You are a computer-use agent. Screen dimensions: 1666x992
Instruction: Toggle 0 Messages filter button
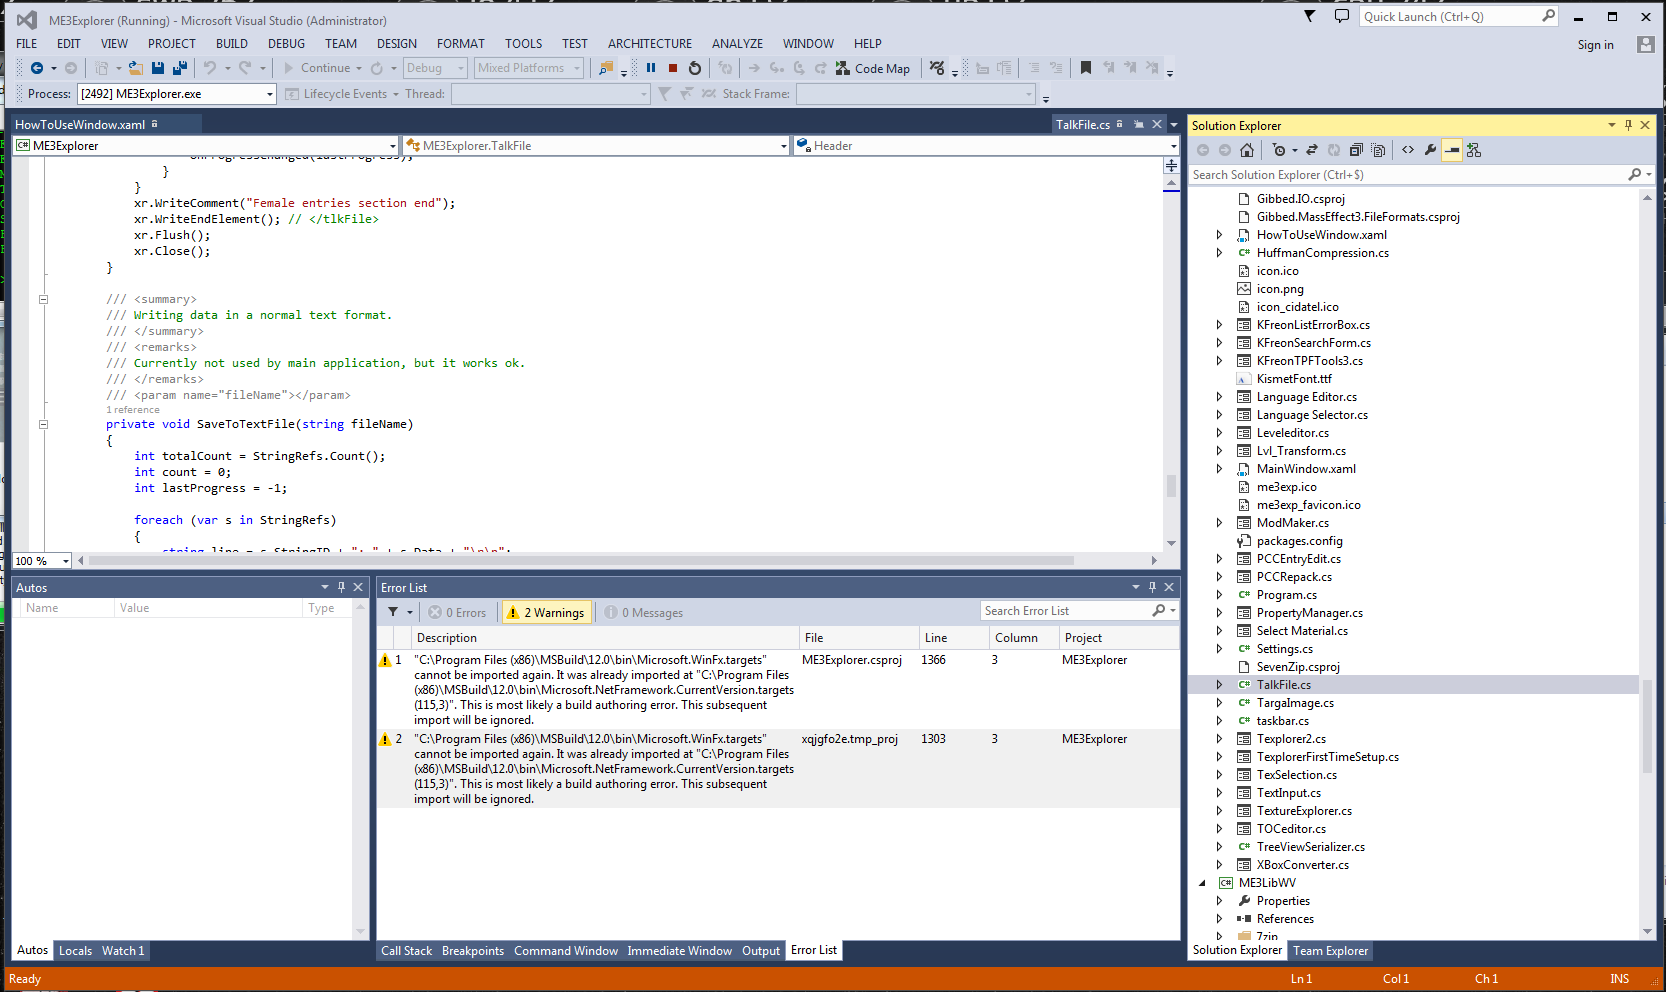tap(644, 612)
